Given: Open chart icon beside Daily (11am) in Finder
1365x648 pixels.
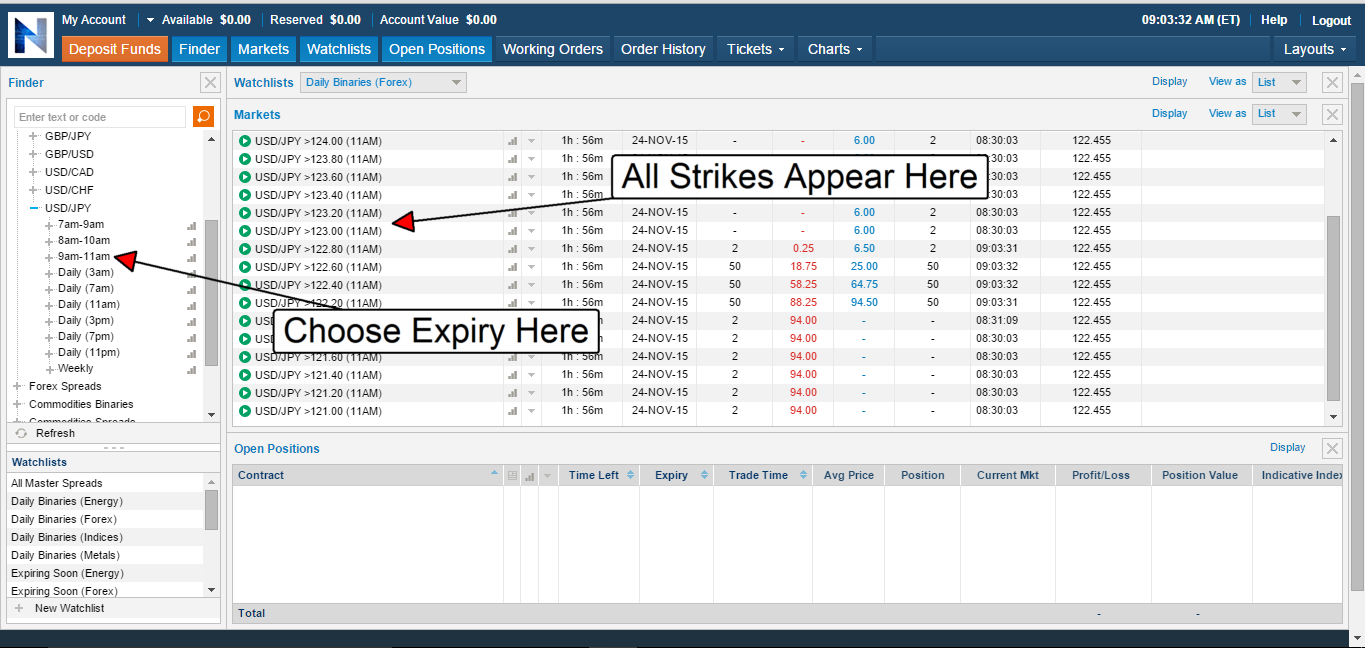Looking at the screenshot, I should click(192, 305).
